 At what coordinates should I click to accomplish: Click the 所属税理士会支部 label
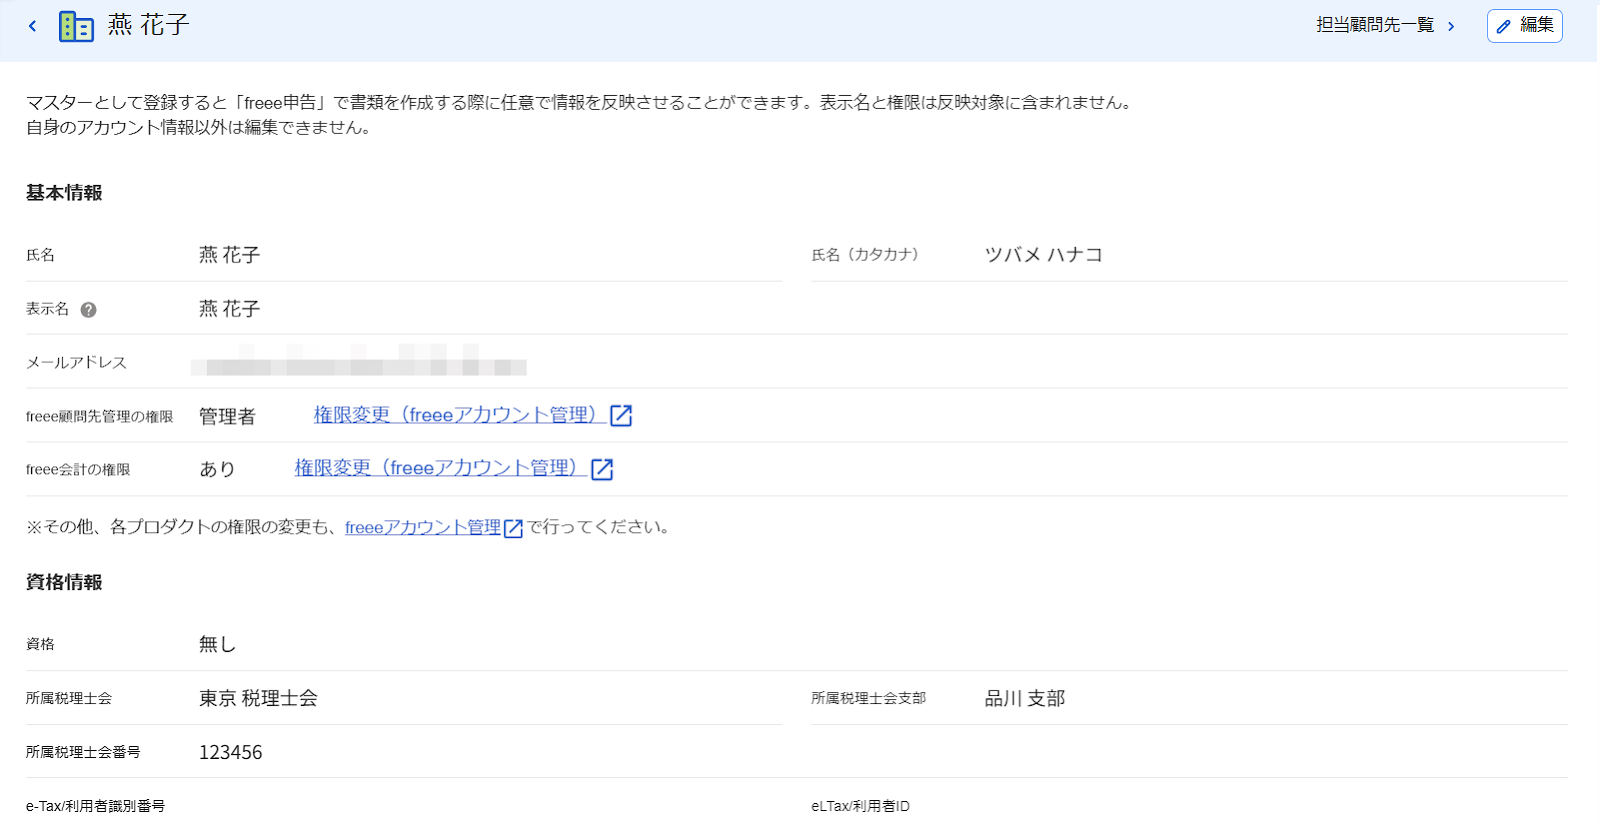click(x=868, y=698)
